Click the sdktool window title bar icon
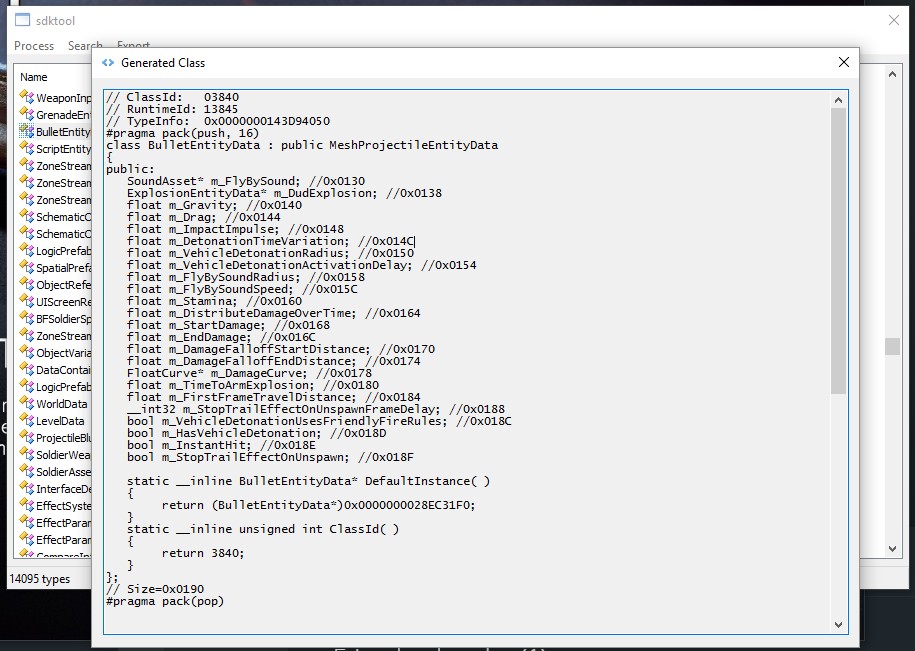This screenshot has height=651, width=915. coord(21,20)
